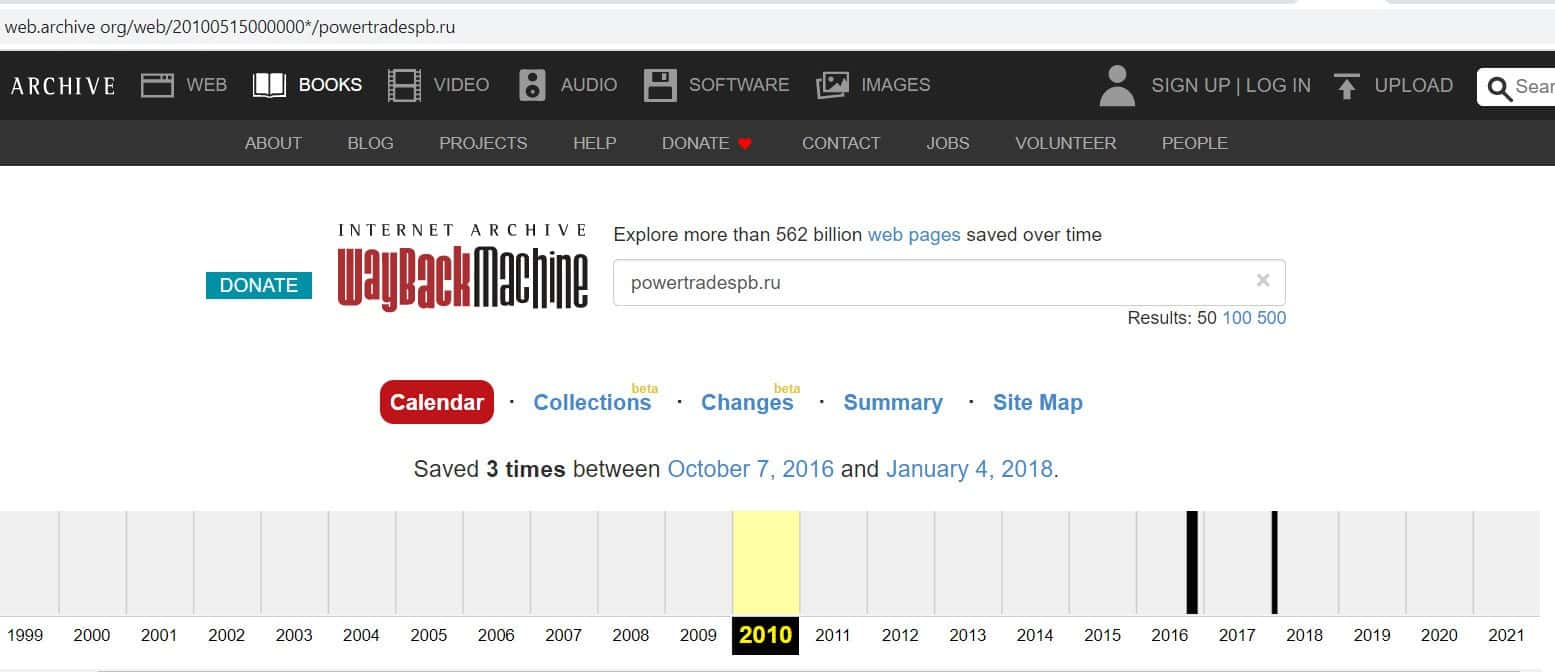The height and width of the screenshot is (672, 1555).
Task: Click the 2016 capture bar in the timeline
Action: pos(1192,562)
